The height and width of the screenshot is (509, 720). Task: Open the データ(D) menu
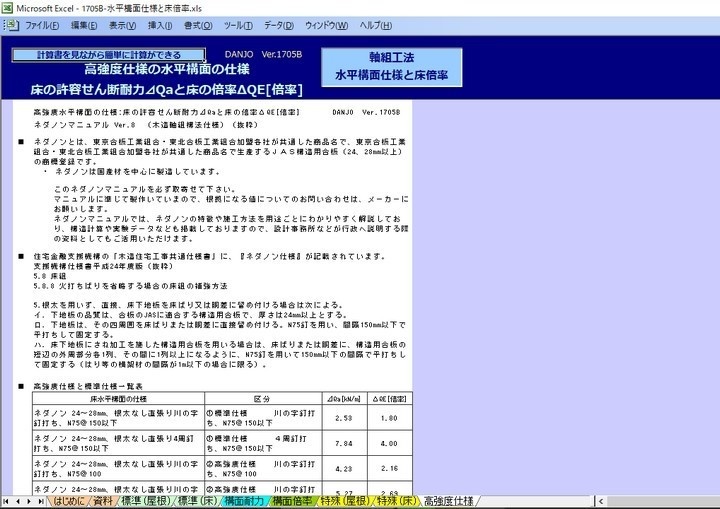coord(279,26)
